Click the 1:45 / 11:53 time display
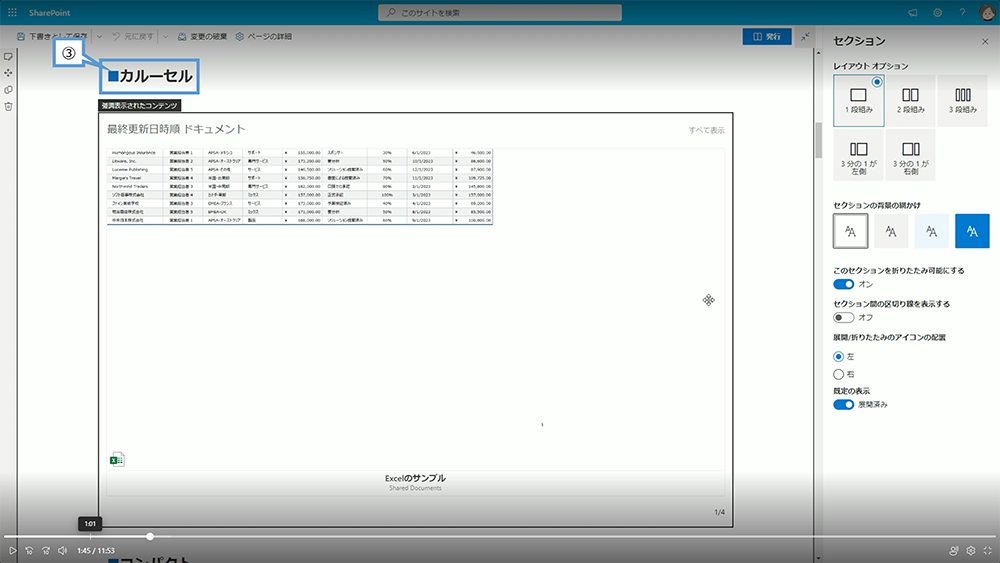Image resolution: width=1000 pixels, height=563 pixels. (x=96, y=550)
